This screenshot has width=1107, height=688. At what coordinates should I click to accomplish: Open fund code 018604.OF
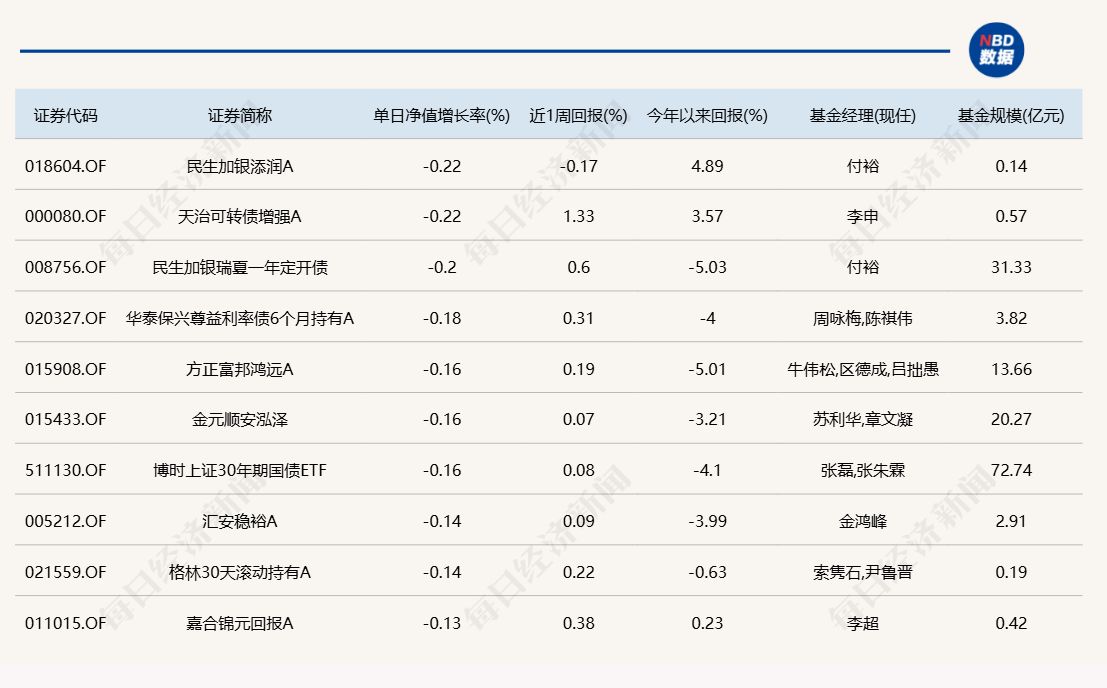pos(65,166)
